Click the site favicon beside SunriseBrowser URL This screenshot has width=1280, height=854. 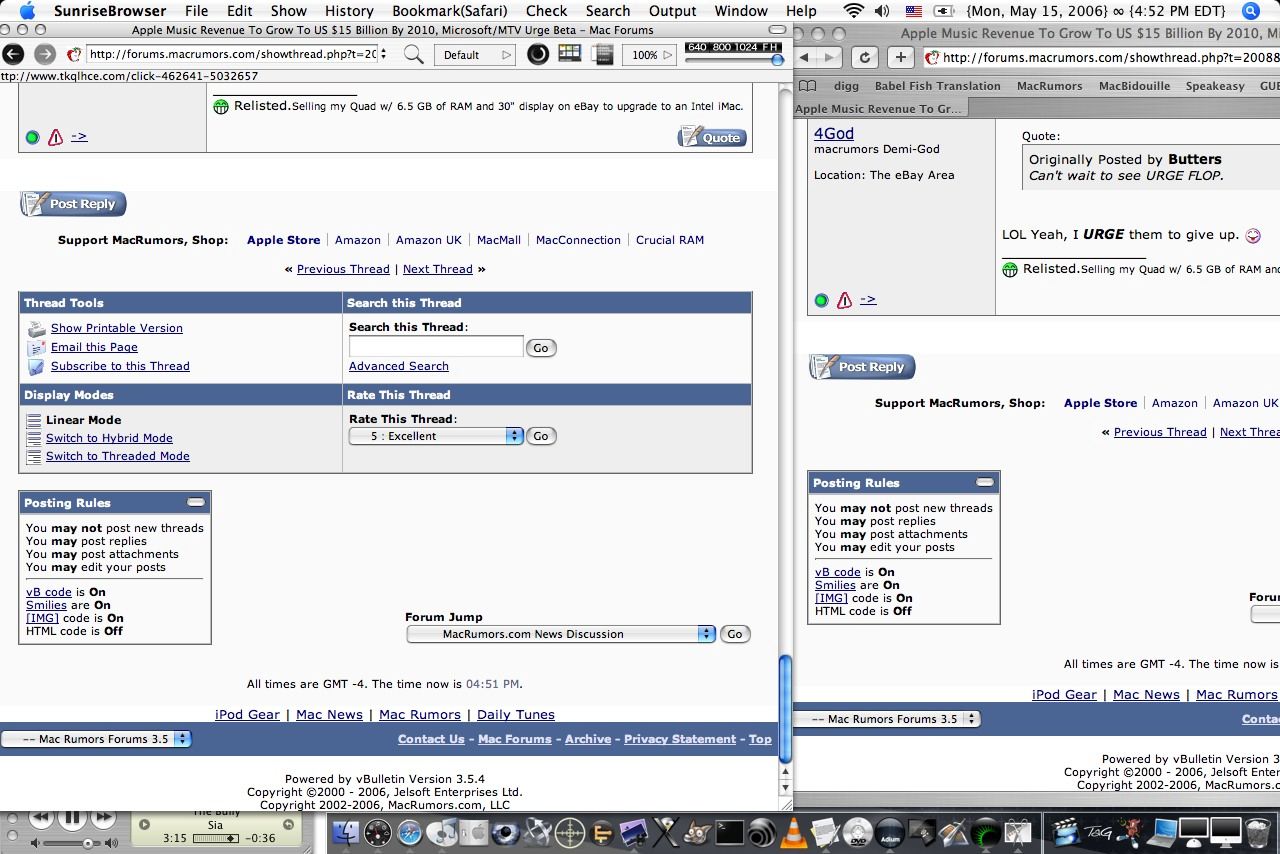[x=73, y=54]
